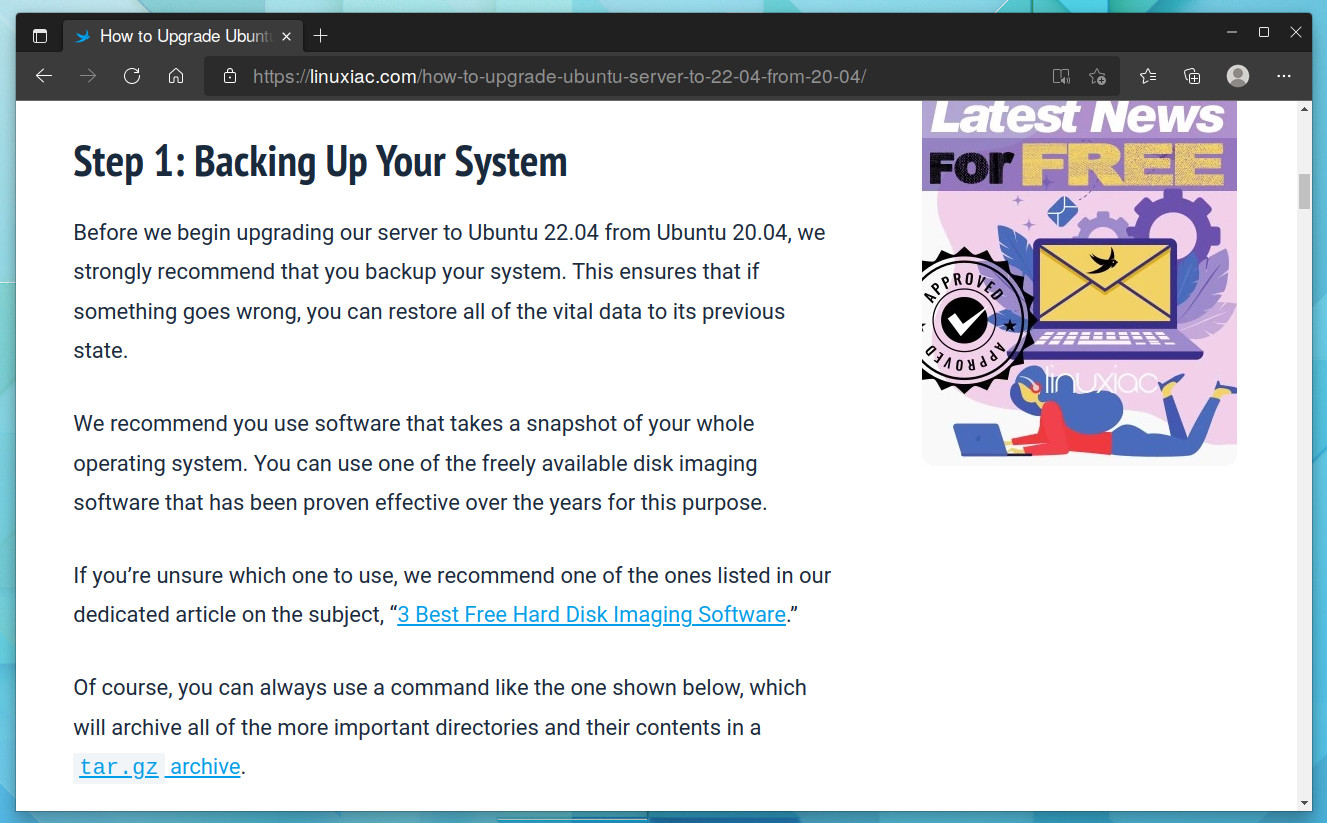
Task: Open a new browser tab
Action: (320, 36)
